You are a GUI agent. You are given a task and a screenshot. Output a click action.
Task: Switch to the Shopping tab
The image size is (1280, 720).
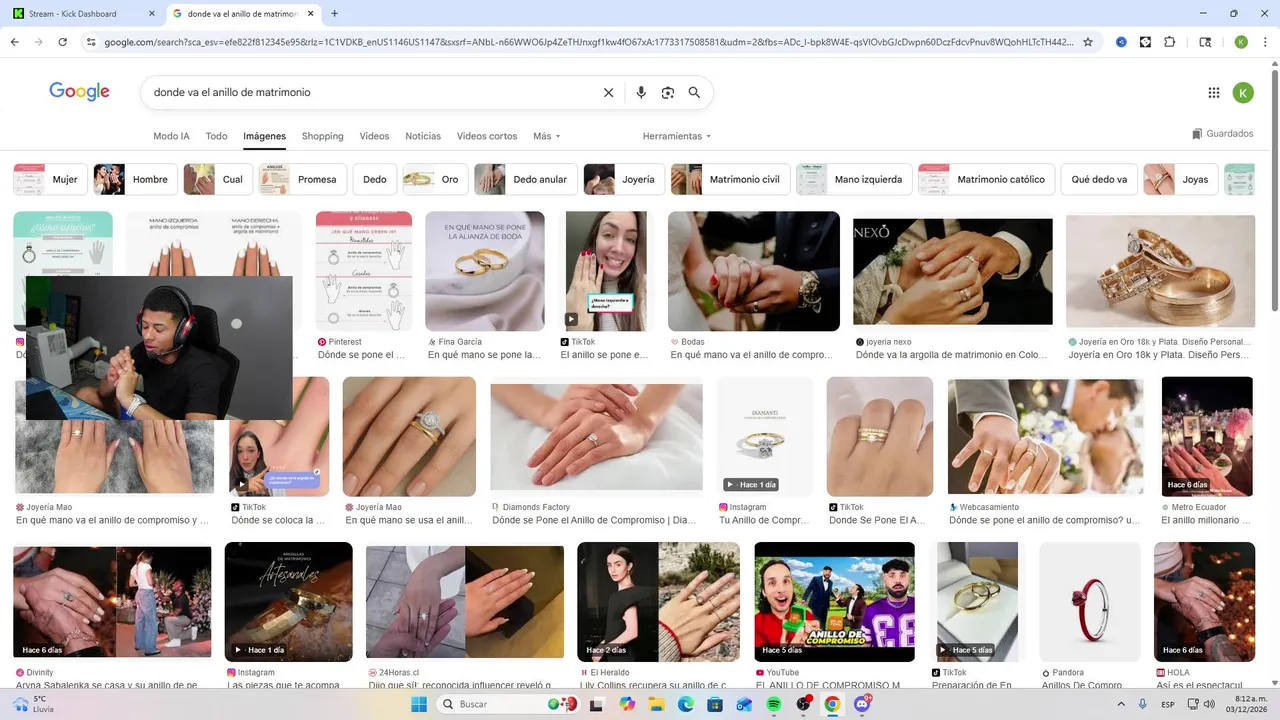(x=322, y=136)
